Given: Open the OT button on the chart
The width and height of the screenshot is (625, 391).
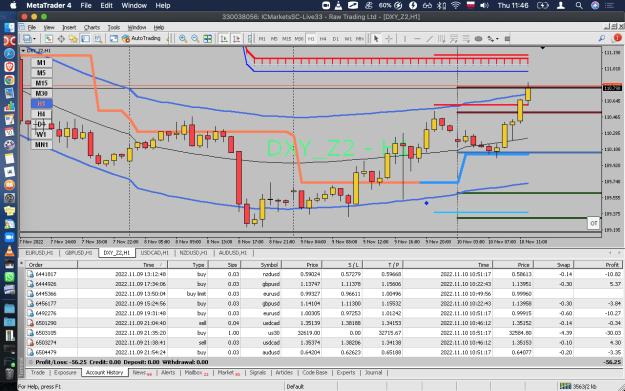Looking at the screenshot, I should coord(594,223).
